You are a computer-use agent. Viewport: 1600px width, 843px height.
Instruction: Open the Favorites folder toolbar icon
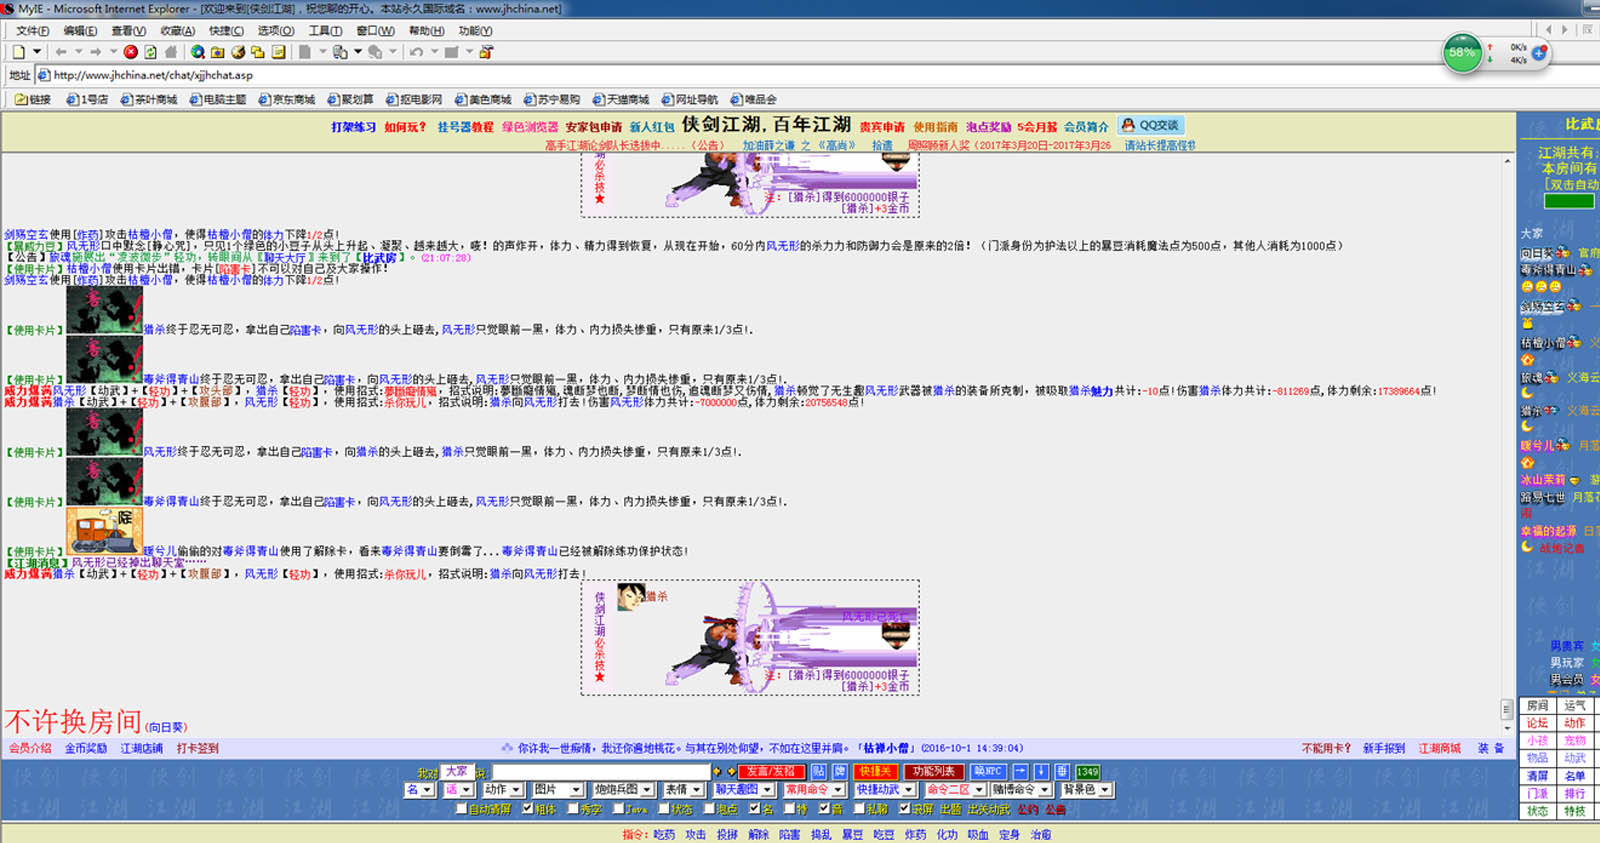tap(217, 52)
